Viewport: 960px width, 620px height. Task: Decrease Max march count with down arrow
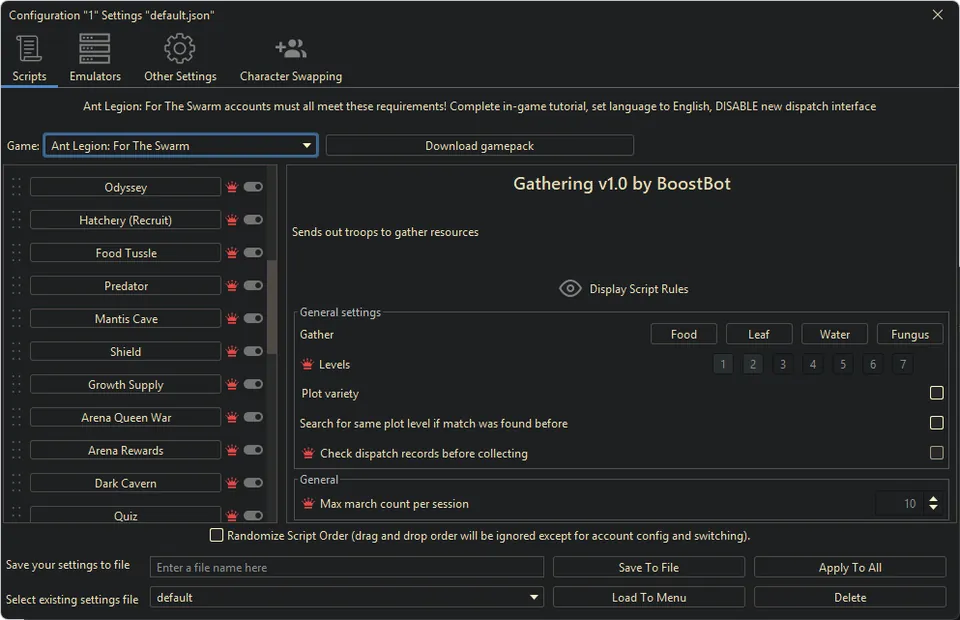click(x=933, y=508)
